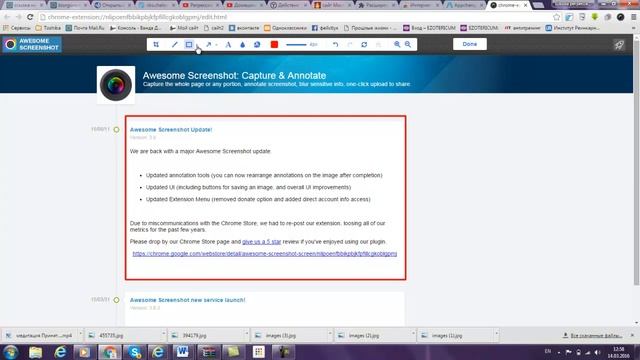640x360 pixels.
Task: Zoom in on the screenshot
Action: click(397, 44)
